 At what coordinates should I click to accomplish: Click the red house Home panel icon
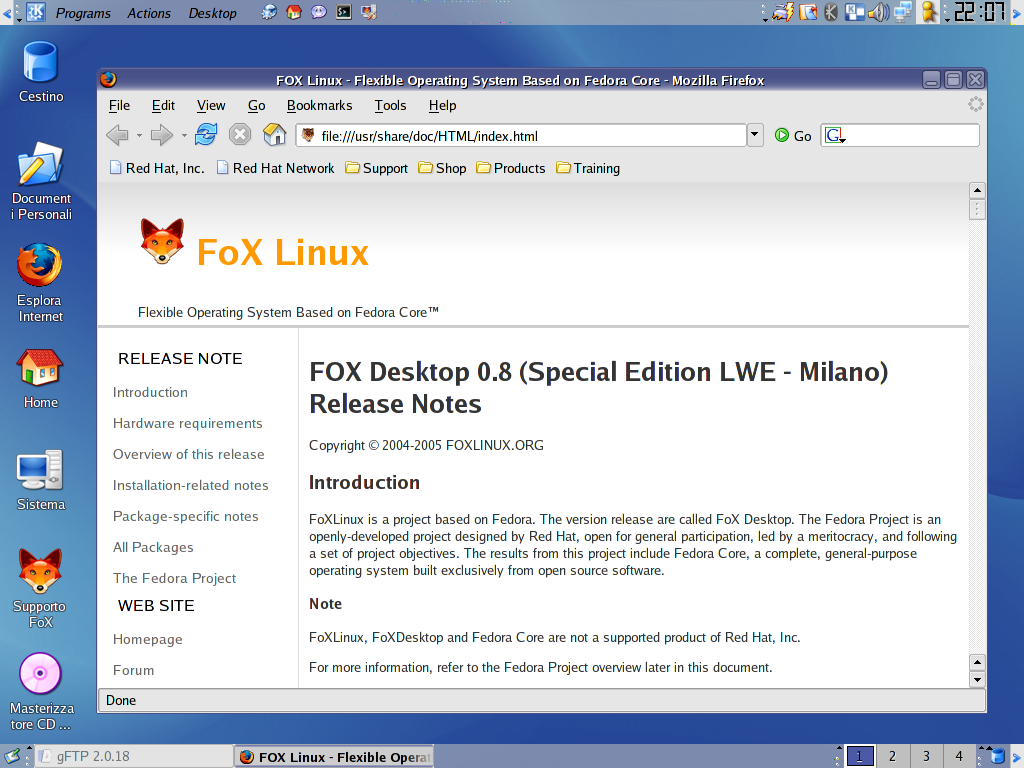point(294,12)
